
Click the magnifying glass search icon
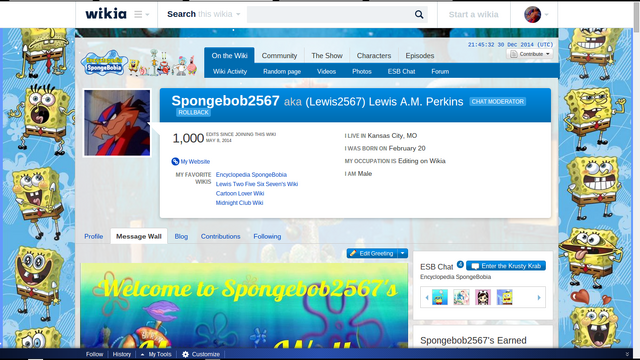coord(419,14)
